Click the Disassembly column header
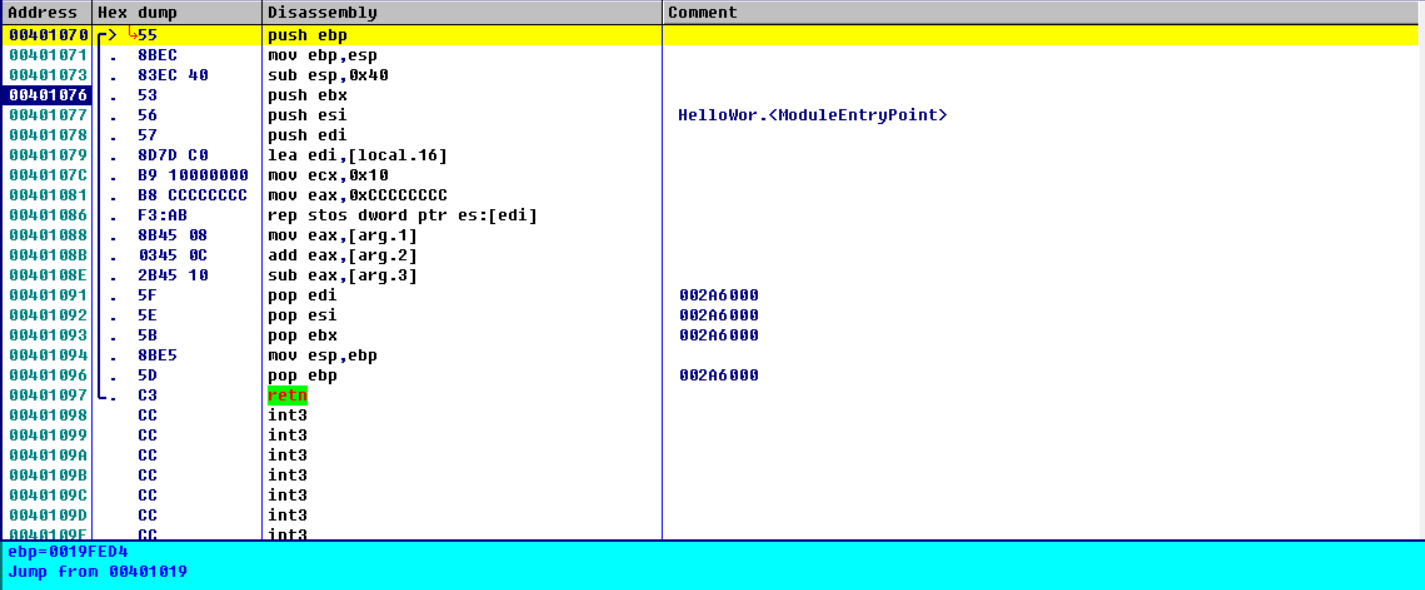The height and width of the screenshot is (590, 1425). 322,12
